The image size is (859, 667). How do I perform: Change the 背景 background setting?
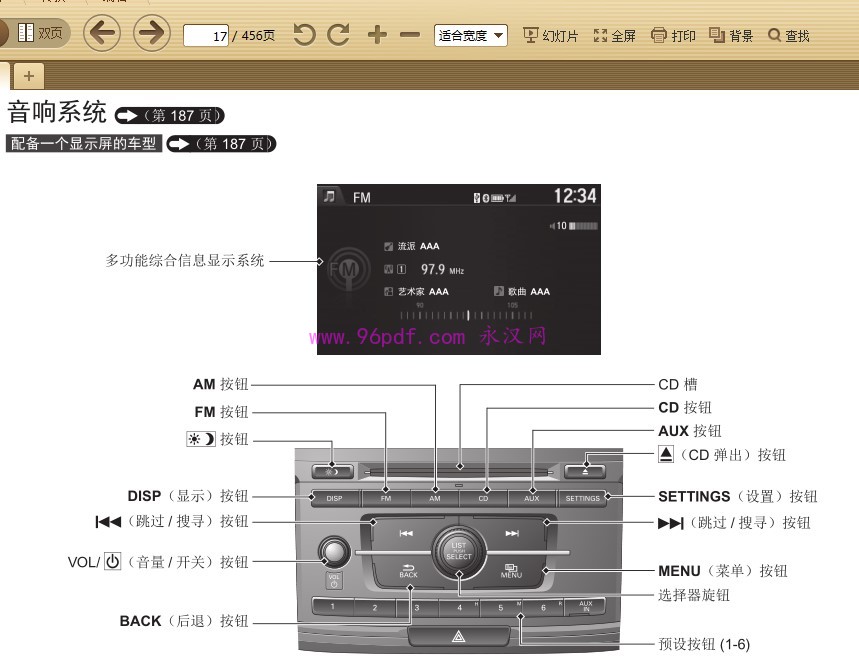(731, 33)
